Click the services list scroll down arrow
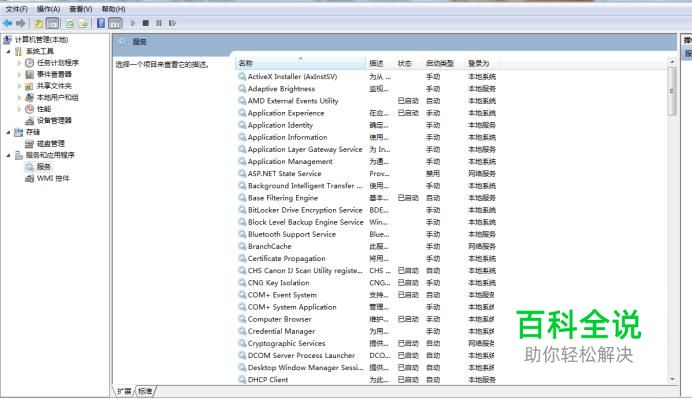The width and height of the screenshot is (692, 399). coord(672,379)
